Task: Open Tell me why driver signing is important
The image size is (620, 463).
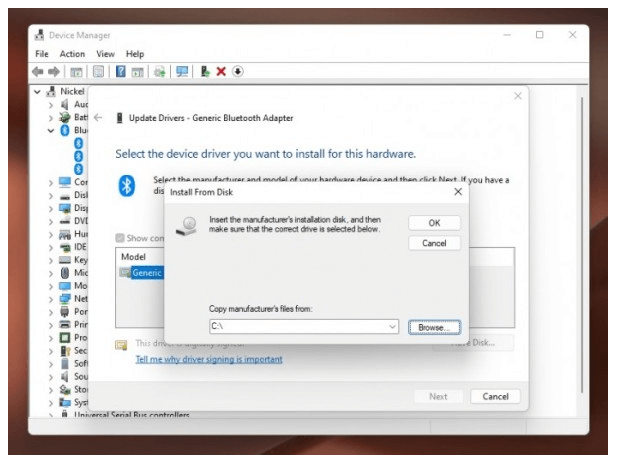Action: 209,359
